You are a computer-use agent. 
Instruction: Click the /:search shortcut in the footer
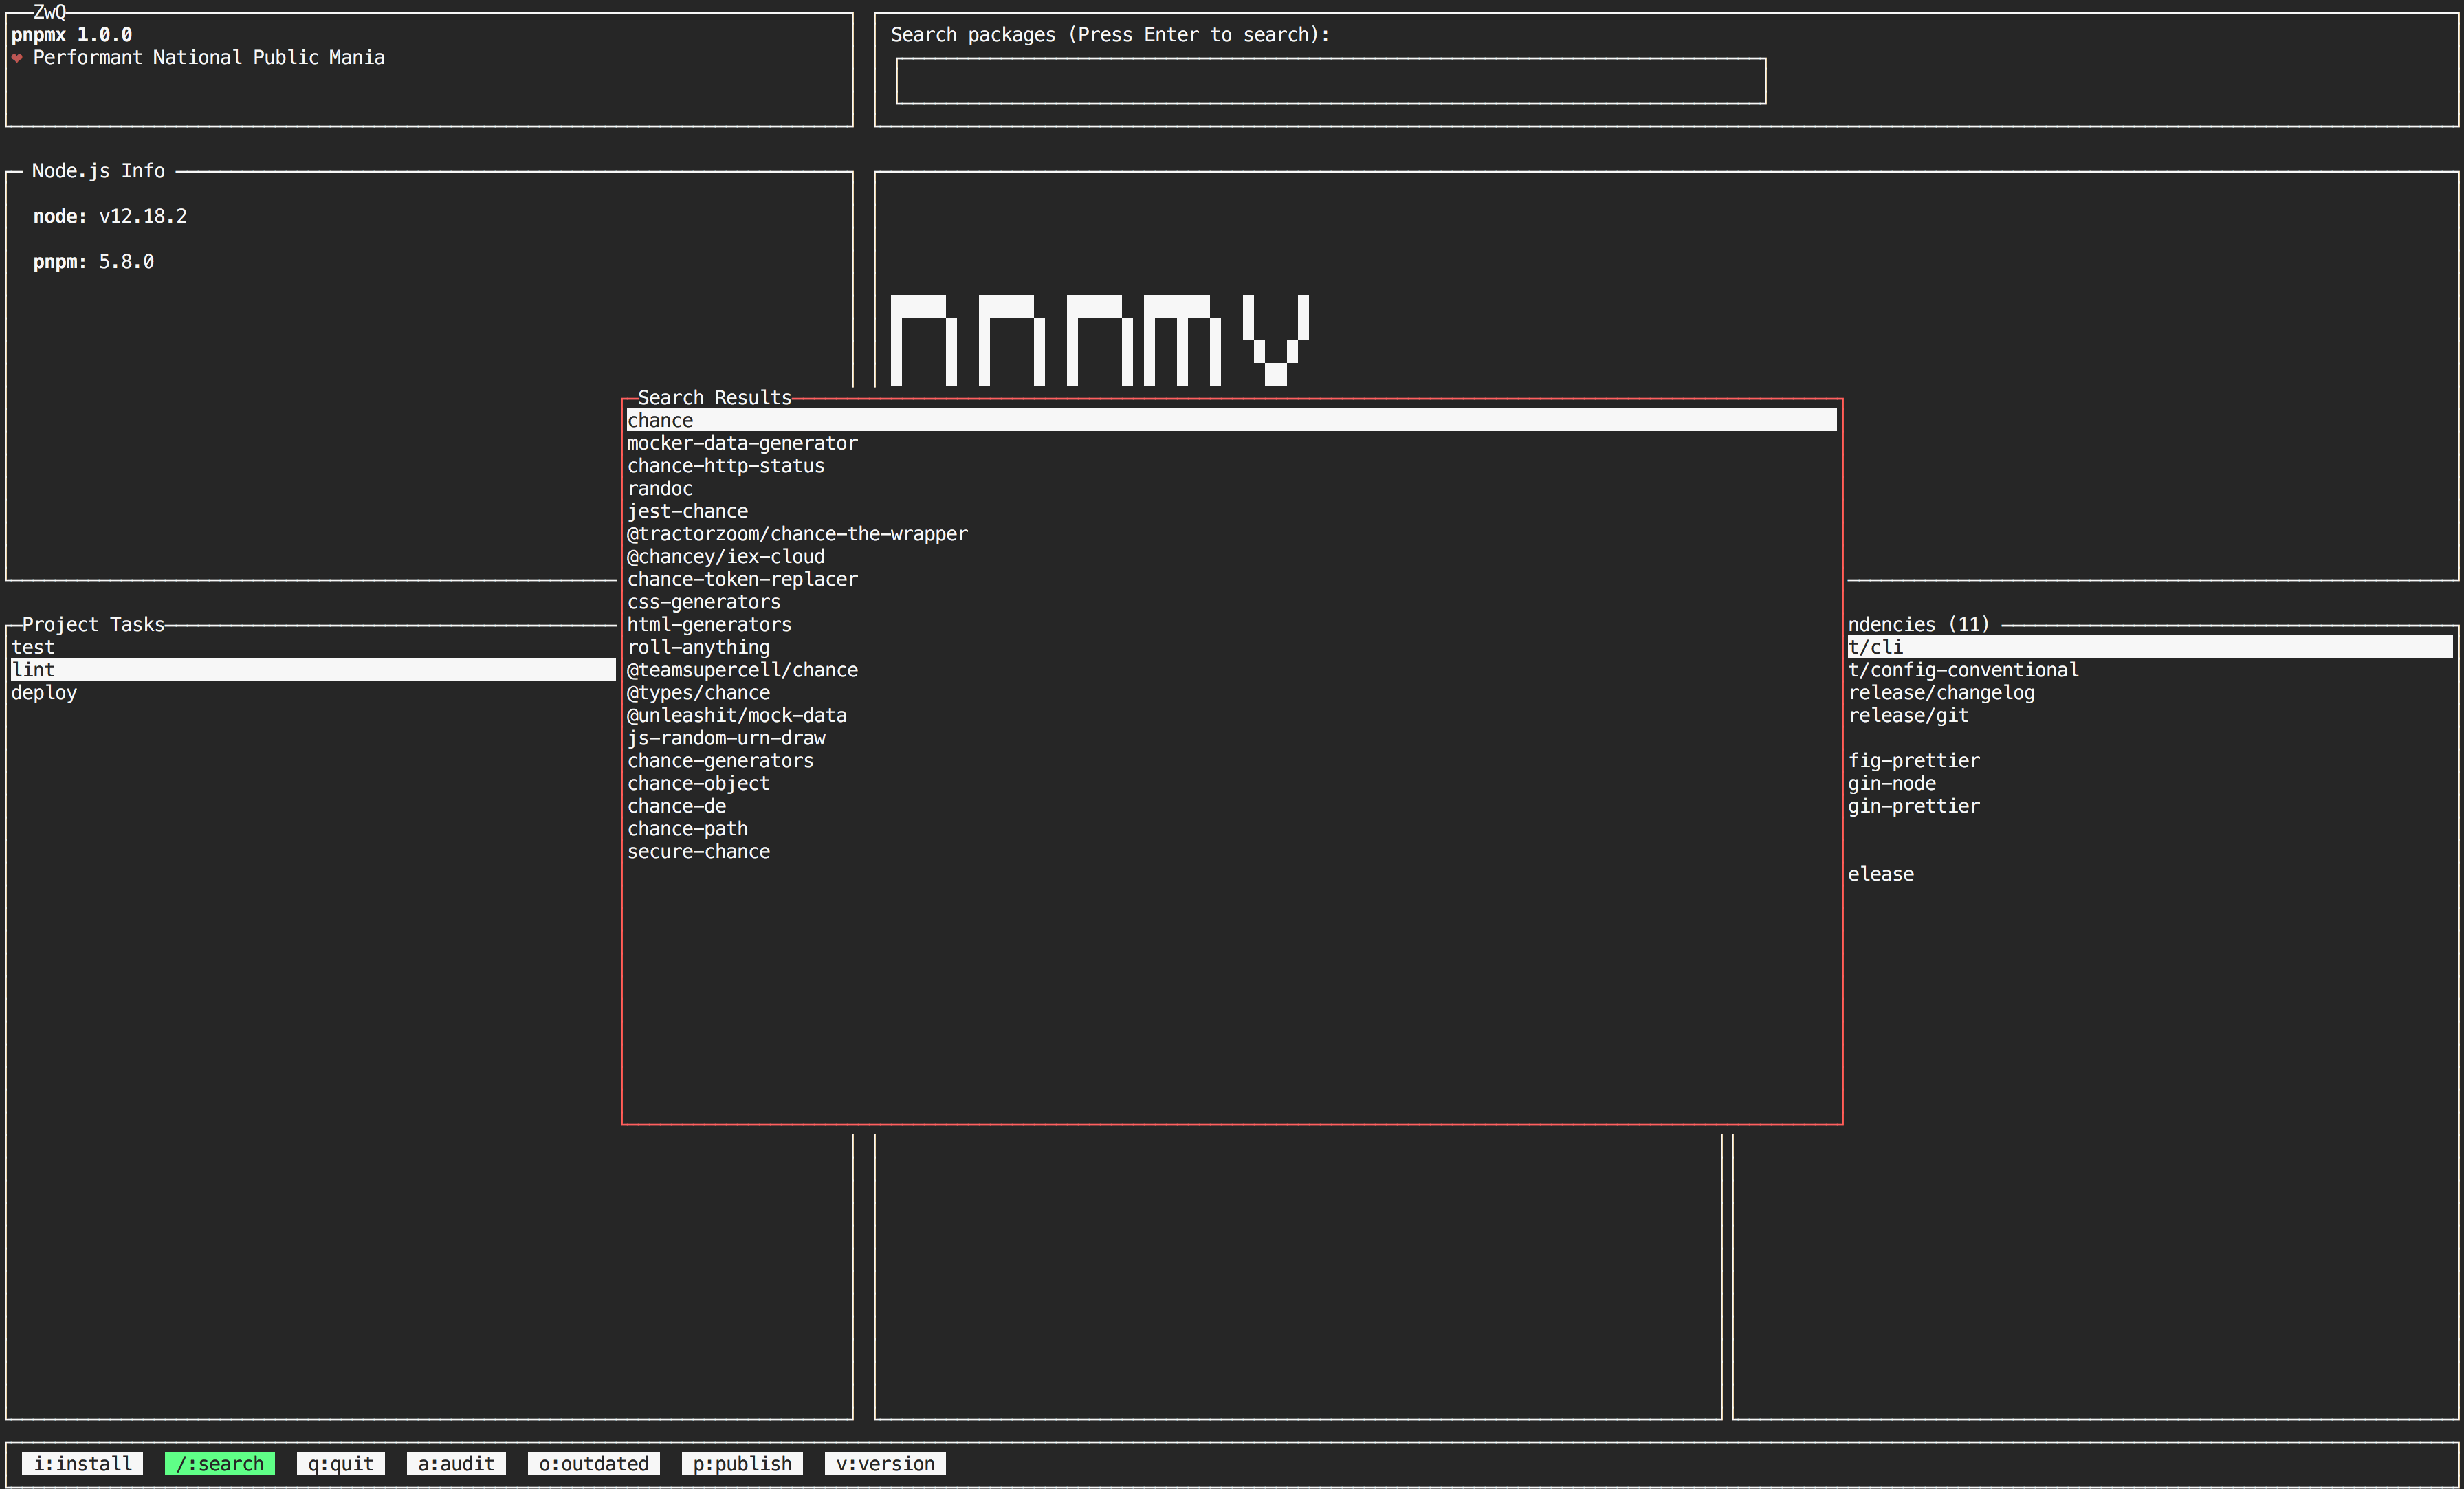click(x=219, y=1463)
